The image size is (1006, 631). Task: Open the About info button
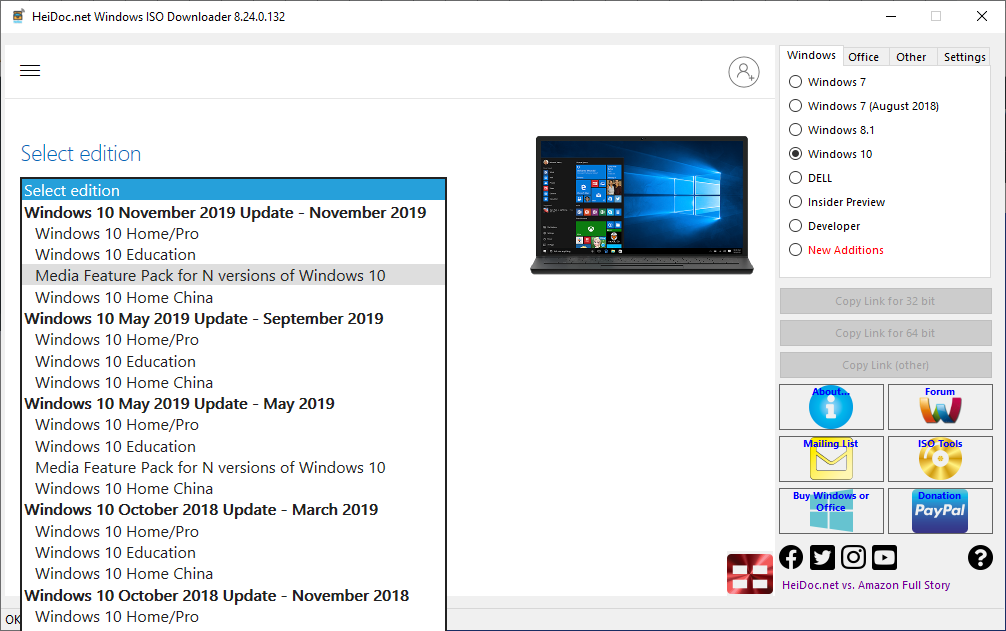coord(831,407)
